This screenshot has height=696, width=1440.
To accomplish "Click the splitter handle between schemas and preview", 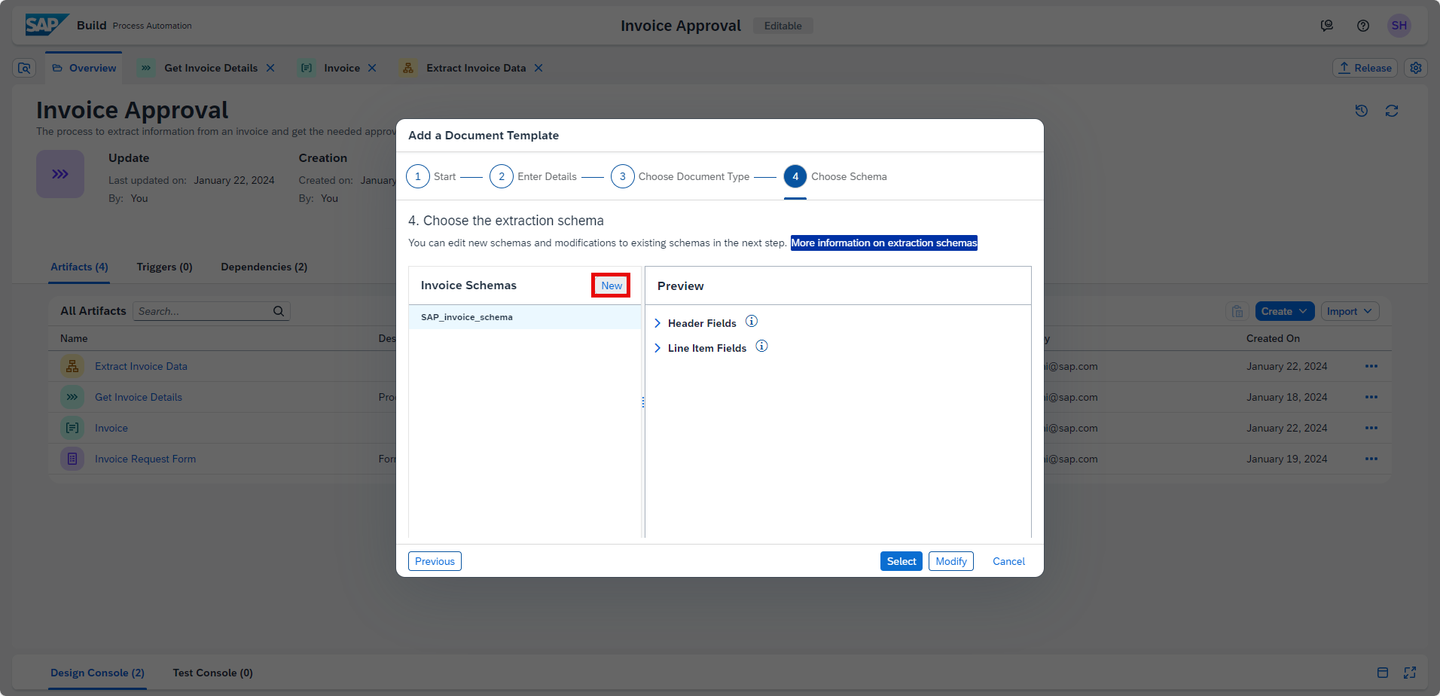I will (643, 402).
